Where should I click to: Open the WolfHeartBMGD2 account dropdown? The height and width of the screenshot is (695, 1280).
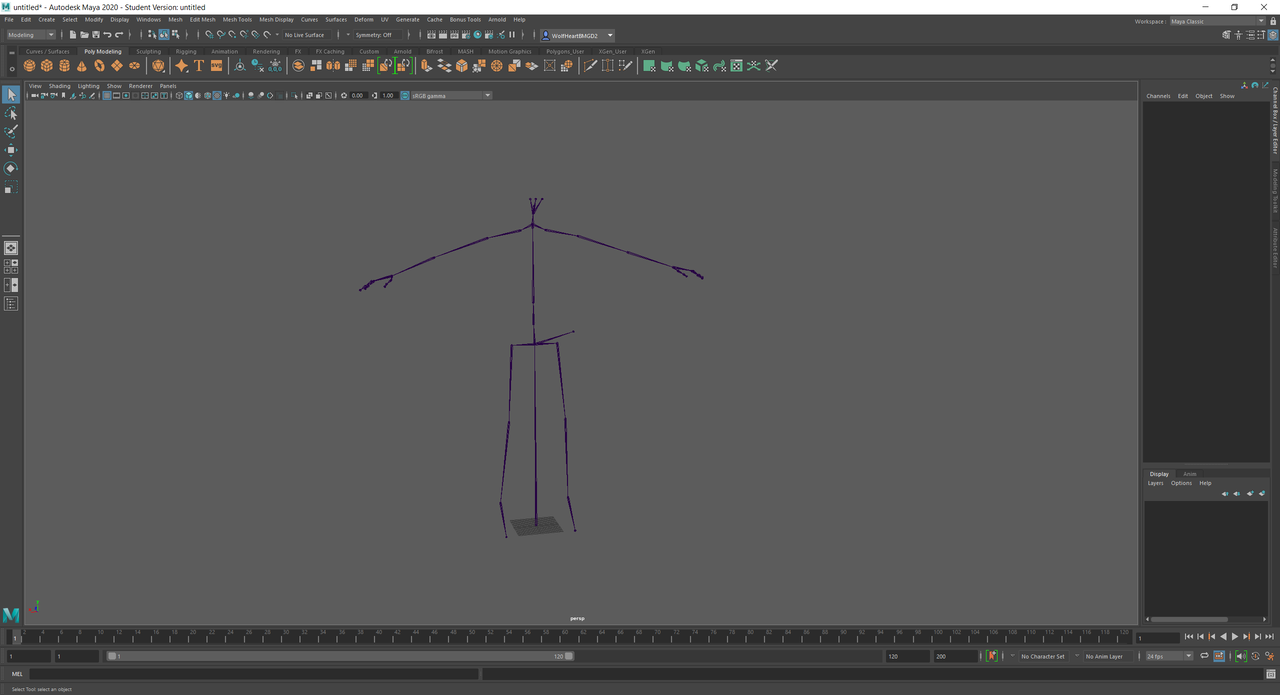point(576,35)
